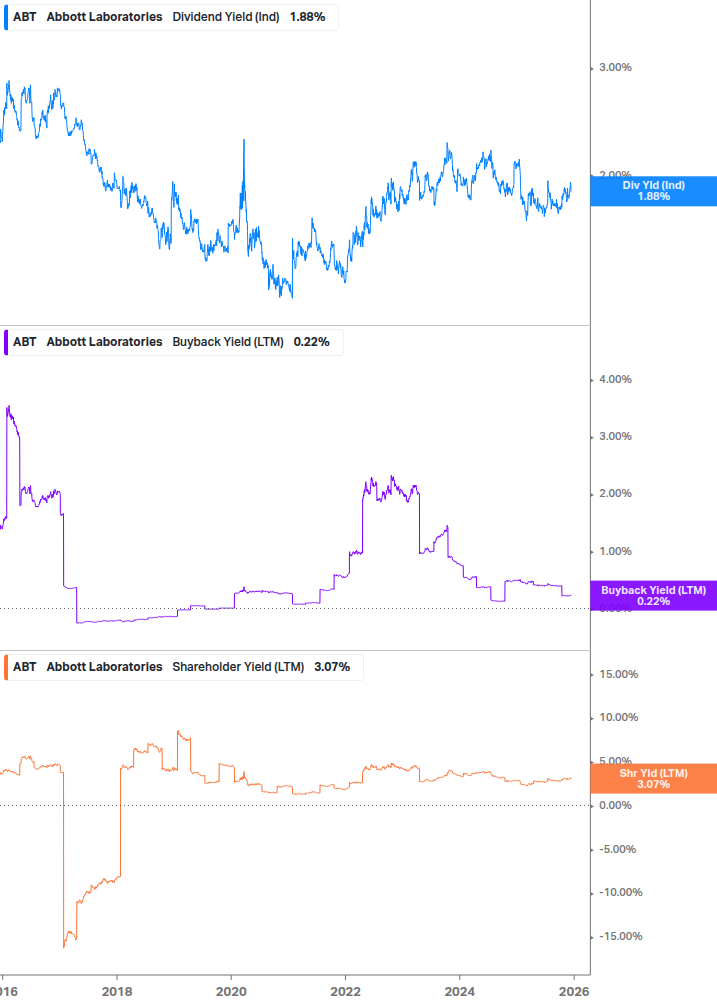Click the ABT Buyback Yield (LTM) legend label

[x=172, y=342]
